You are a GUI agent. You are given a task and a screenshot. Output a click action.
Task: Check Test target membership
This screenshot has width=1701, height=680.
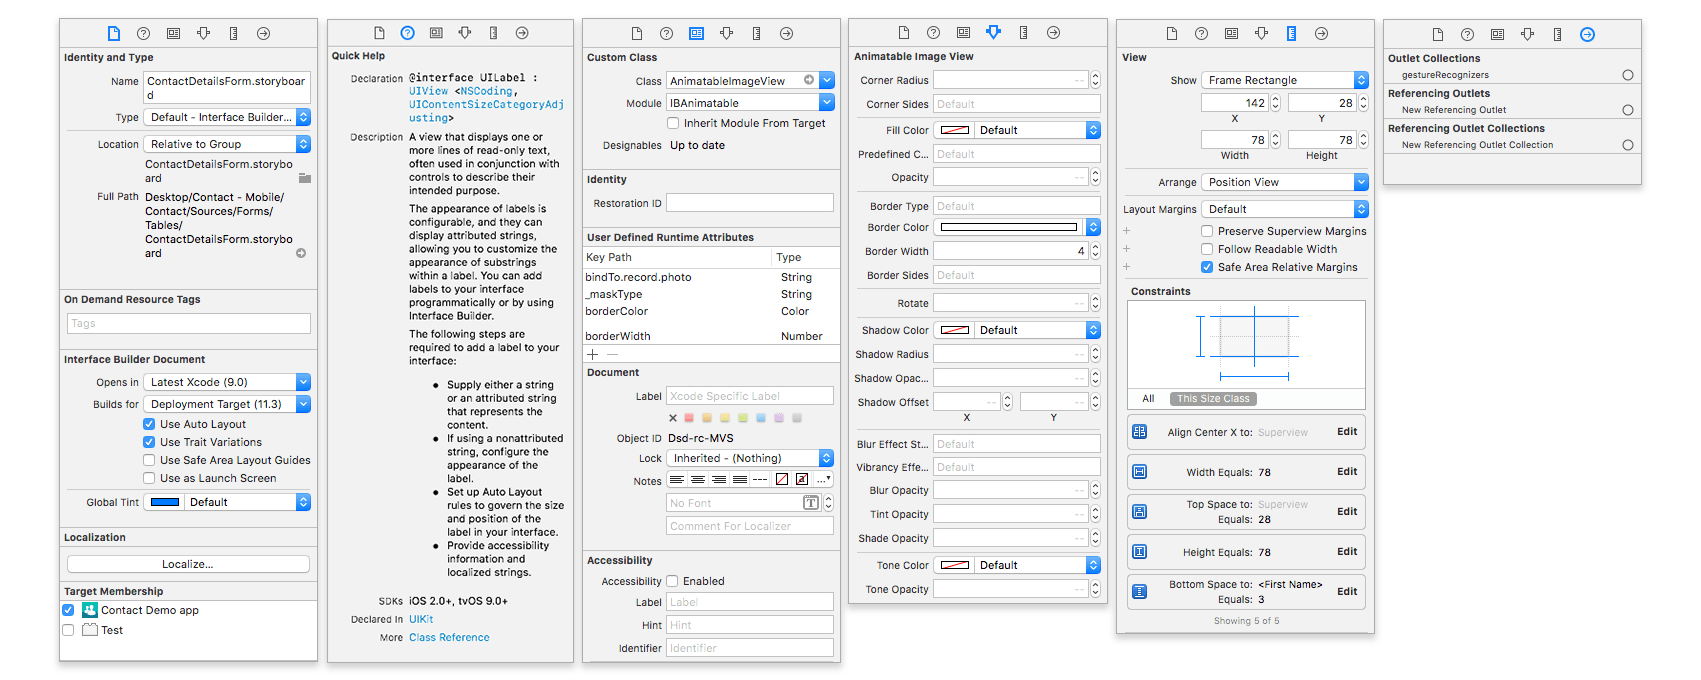click(68, 630)
